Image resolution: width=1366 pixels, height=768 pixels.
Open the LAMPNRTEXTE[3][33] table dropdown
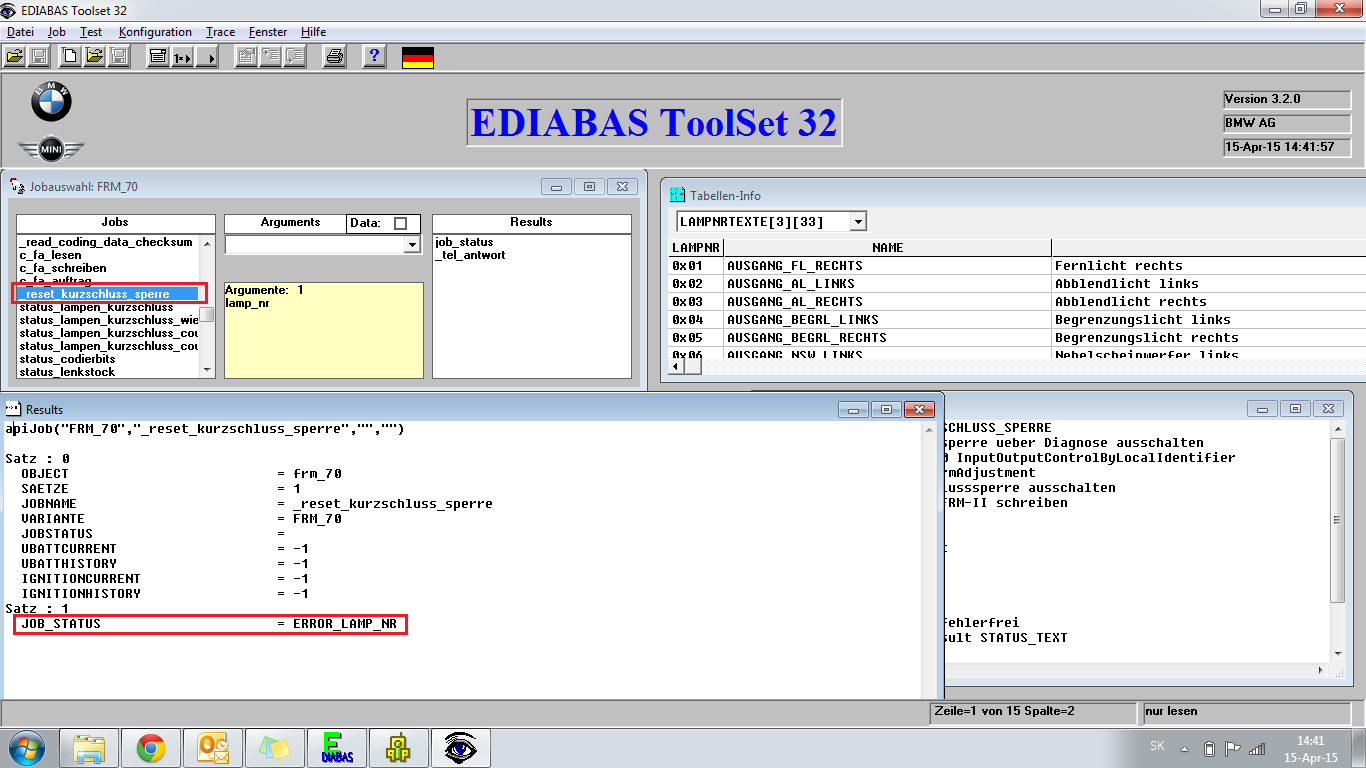click(858, 221)
